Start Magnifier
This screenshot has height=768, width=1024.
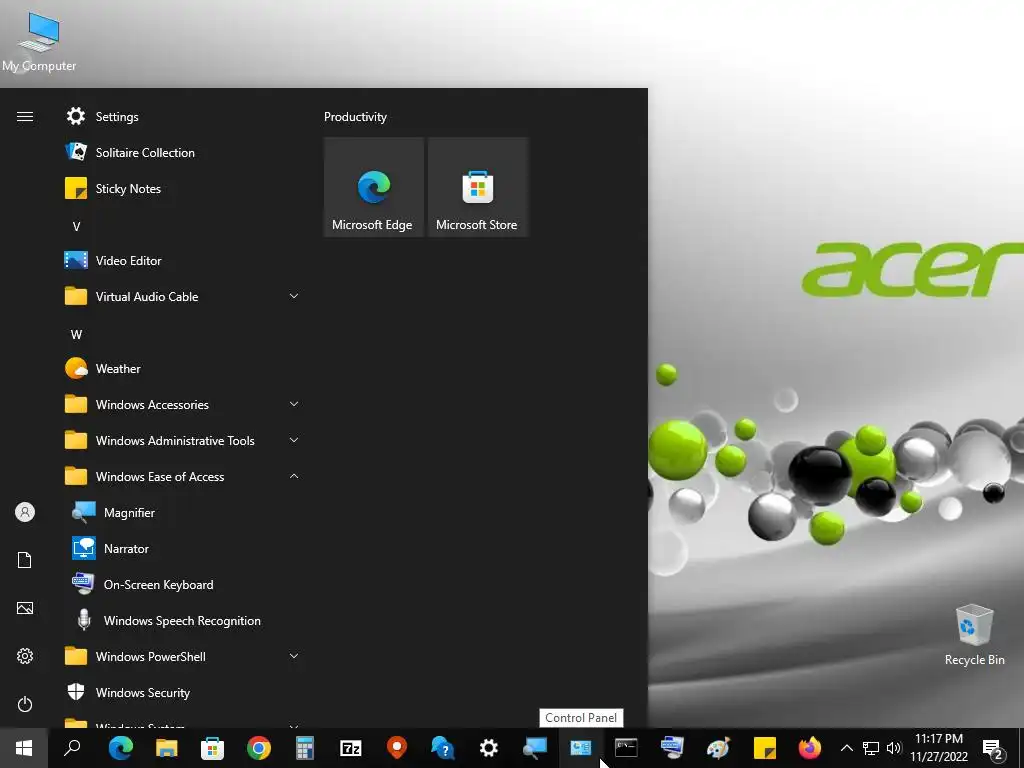pyautogui.click(x=182, y=513)
